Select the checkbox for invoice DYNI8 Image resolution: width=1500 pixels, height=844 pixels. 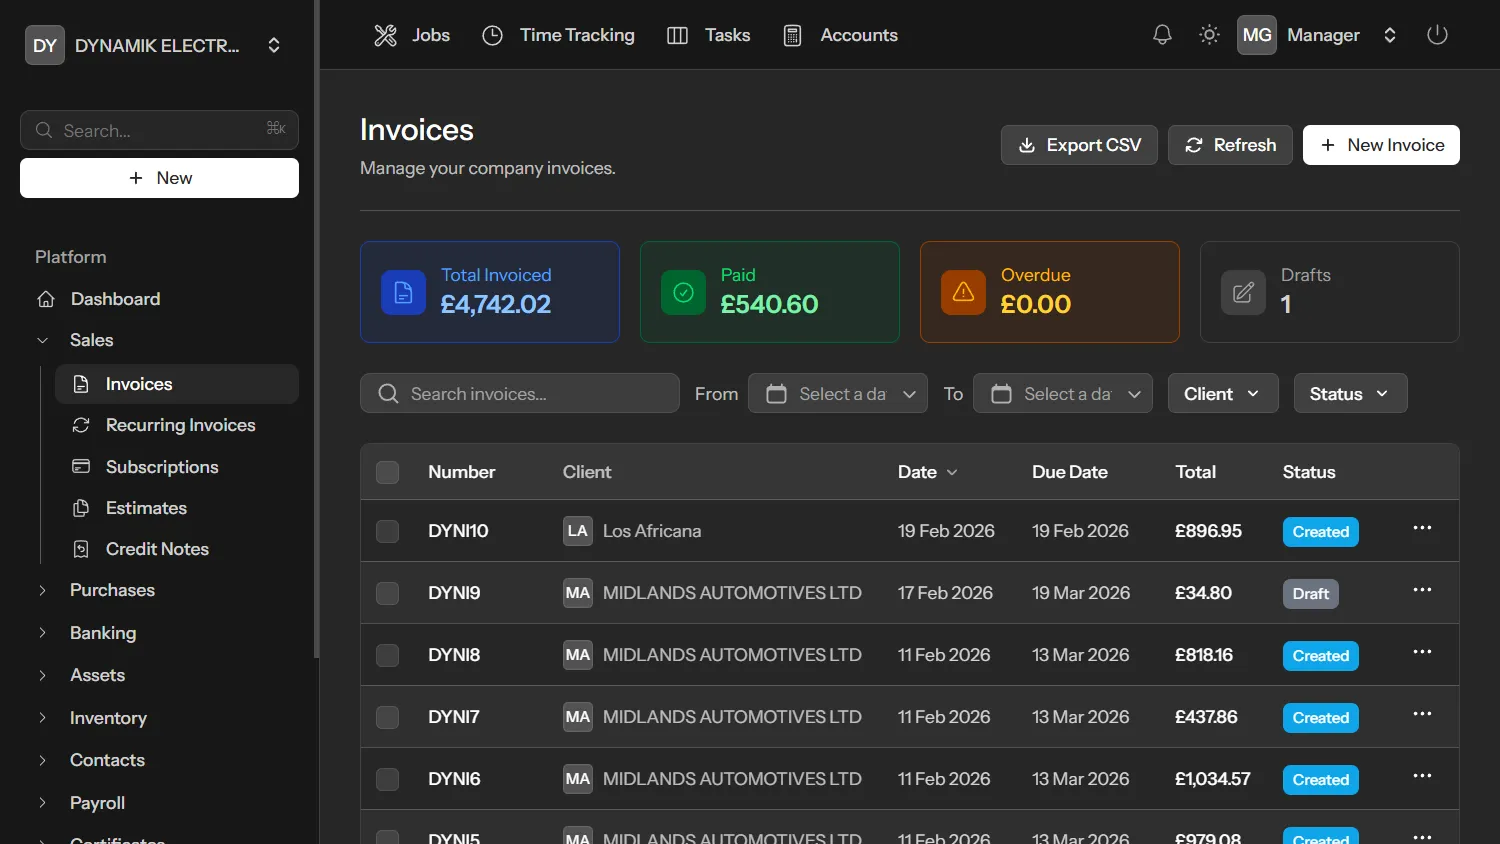pyautogui.click(x=387, y=655)
